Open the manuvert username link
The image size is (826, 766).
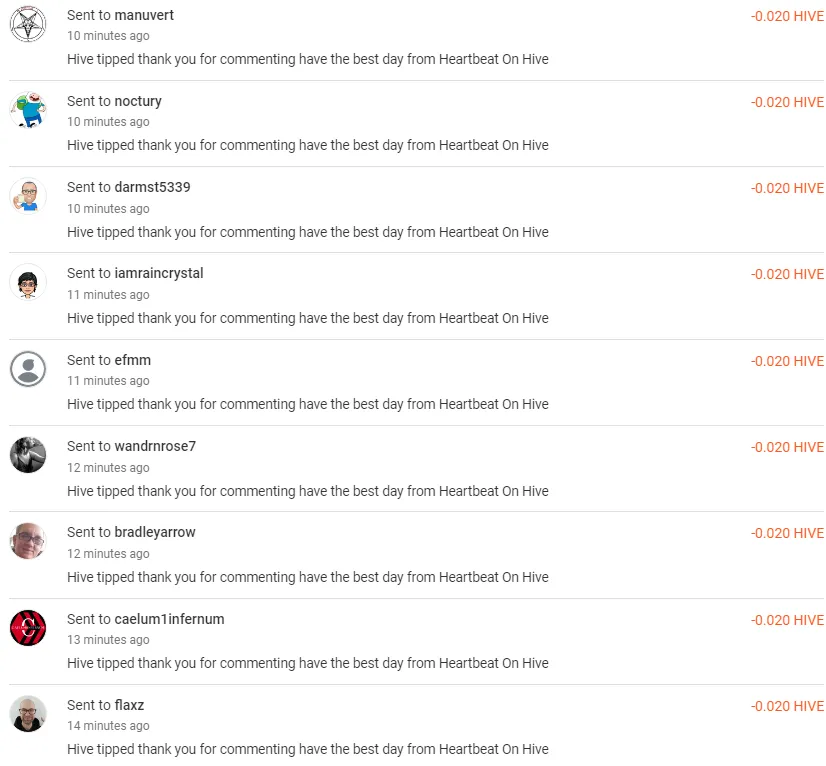tap(144, 15)
